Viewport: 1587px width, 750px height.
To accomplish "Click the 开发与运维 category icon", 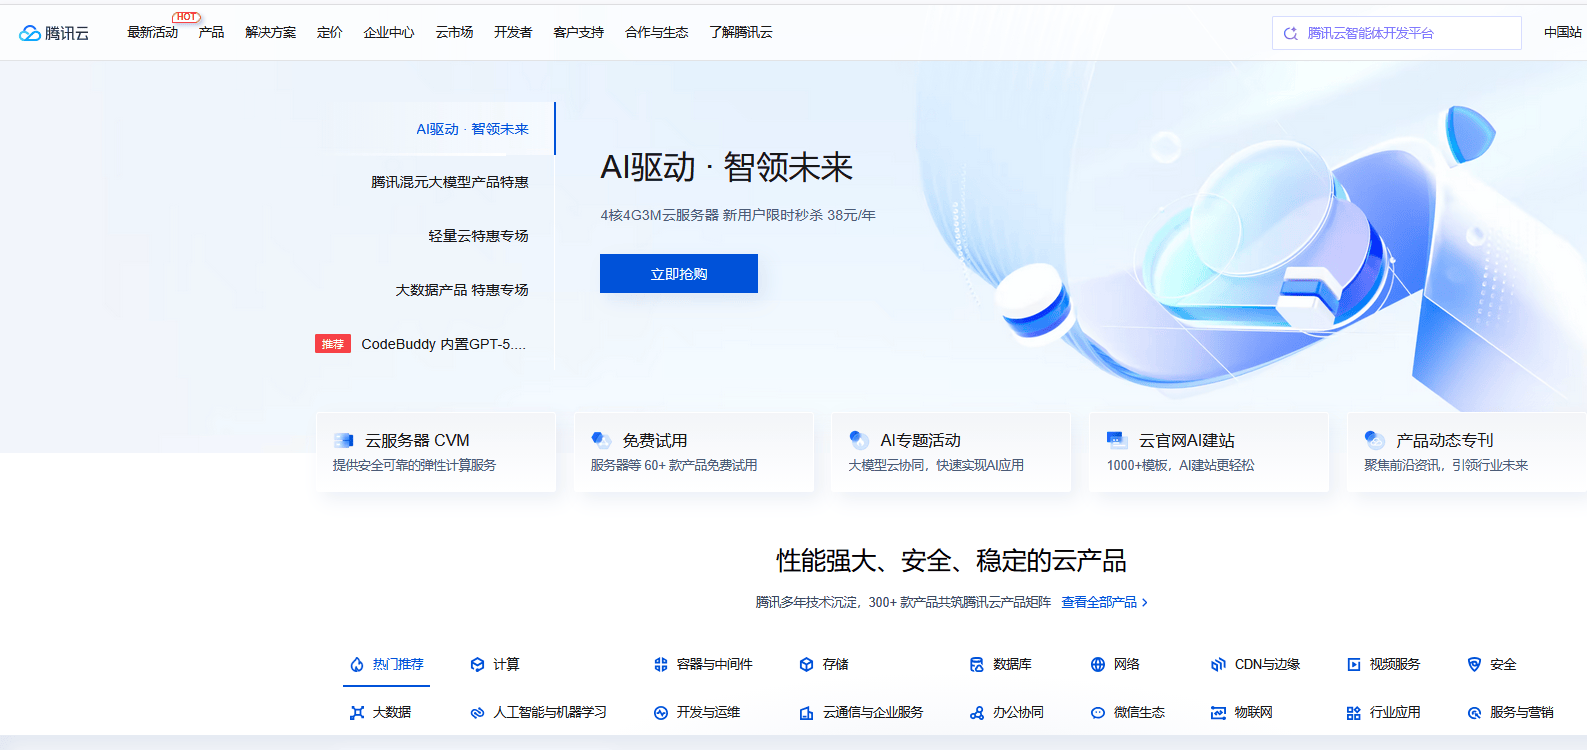I will pos(661,712).
